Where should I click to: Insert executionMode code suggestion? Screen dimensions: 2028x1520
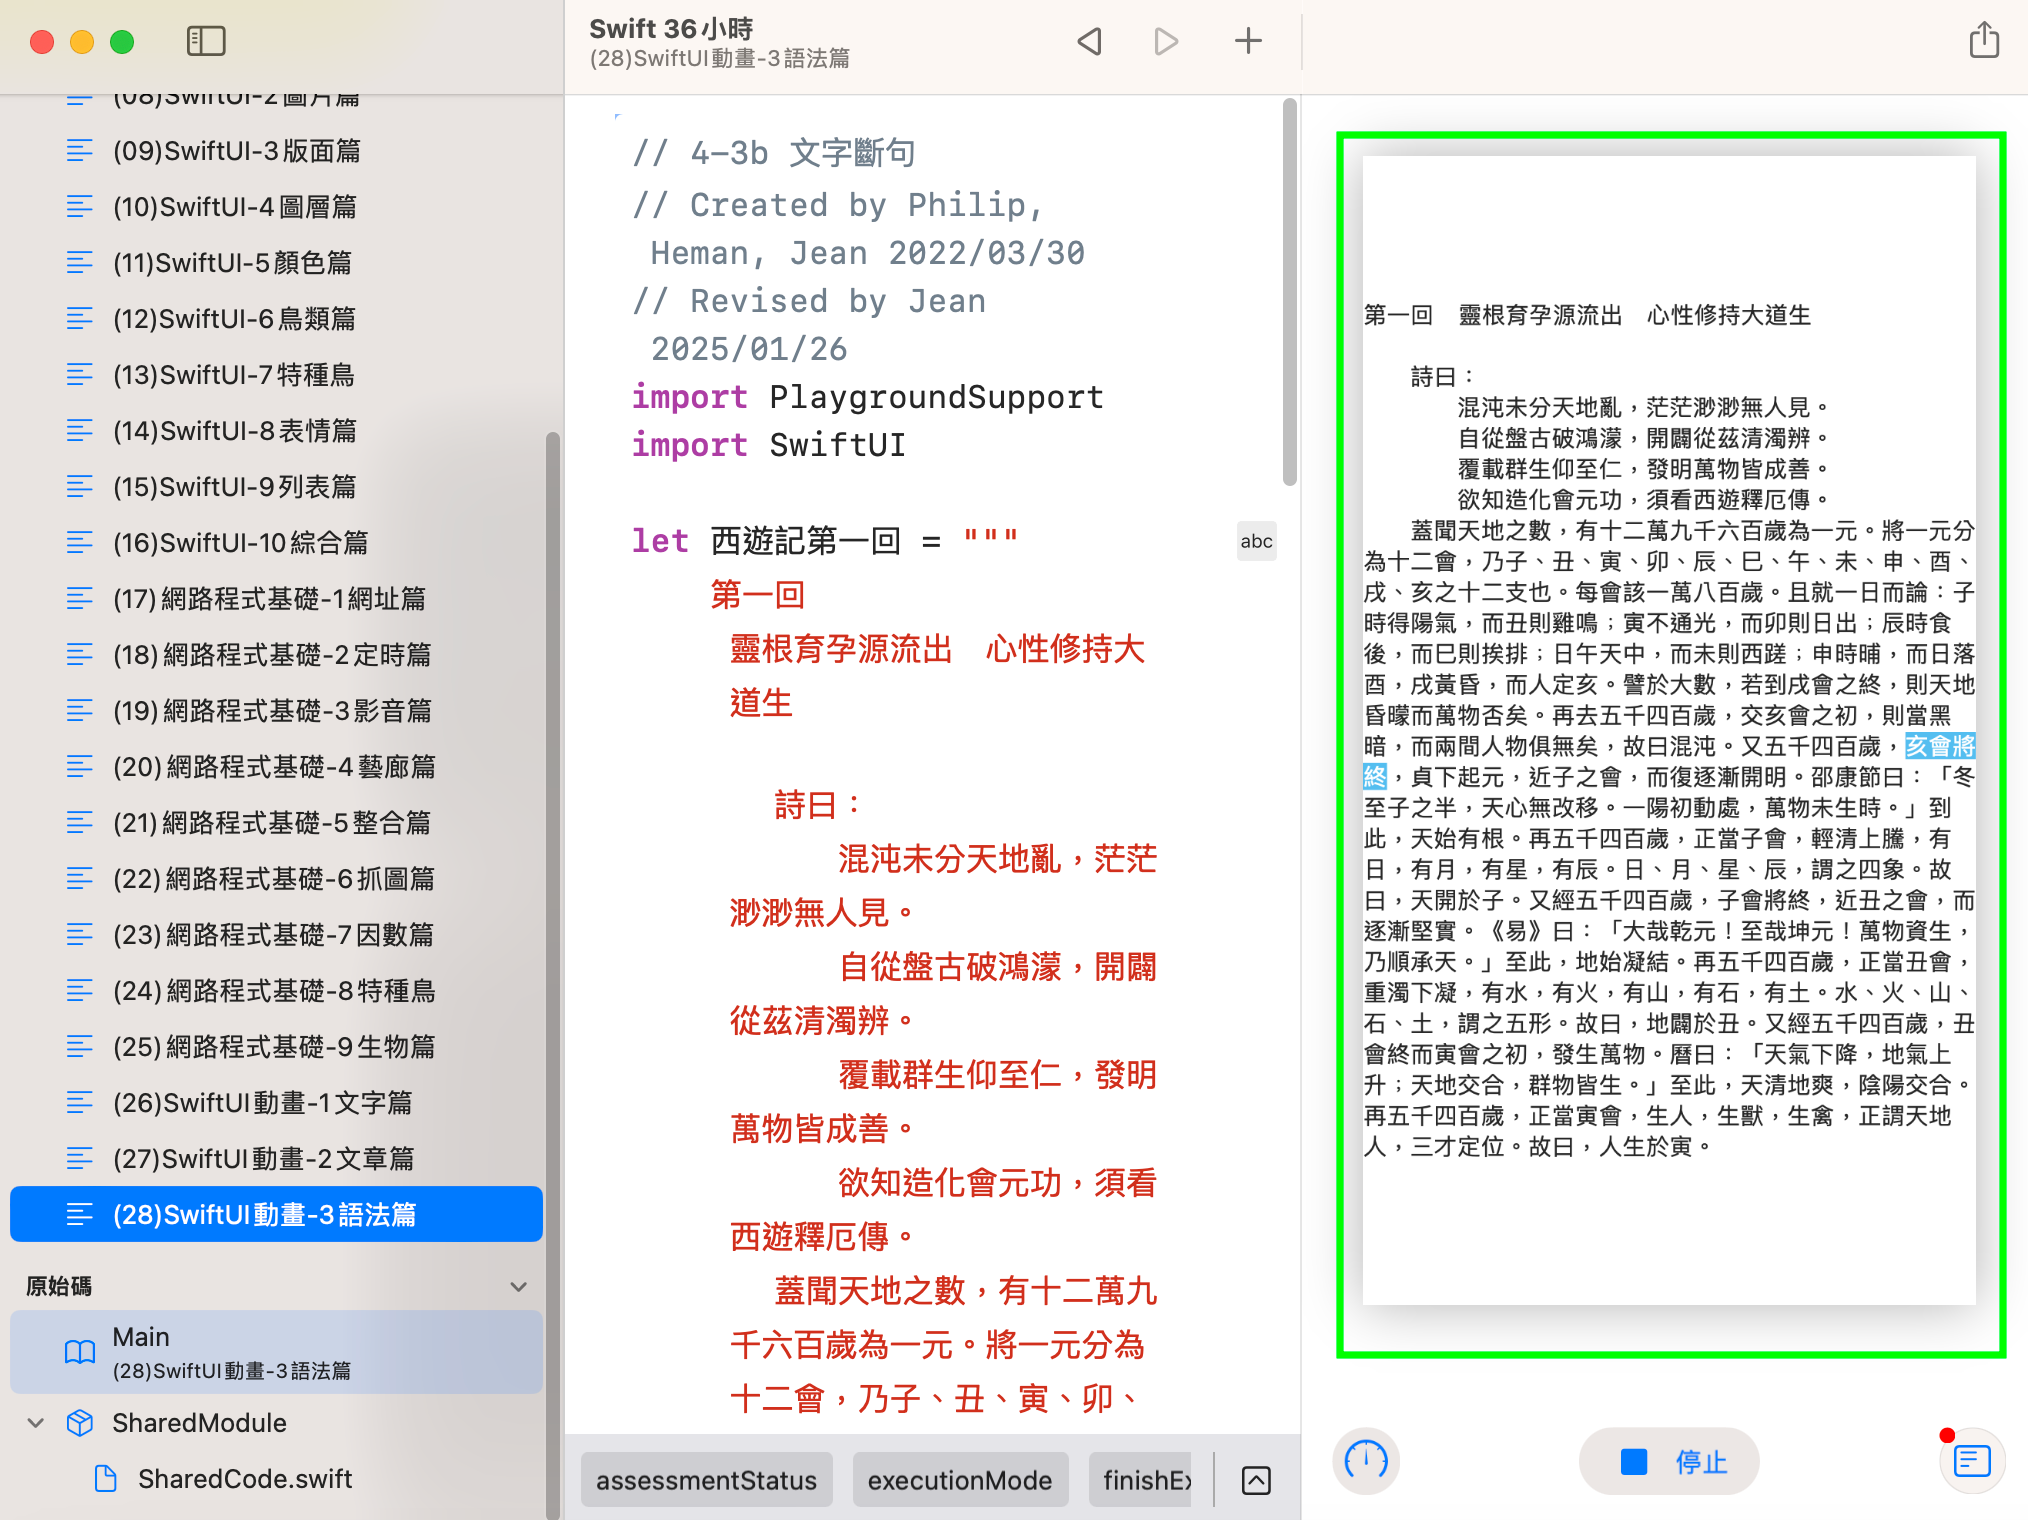[959, 1480]
